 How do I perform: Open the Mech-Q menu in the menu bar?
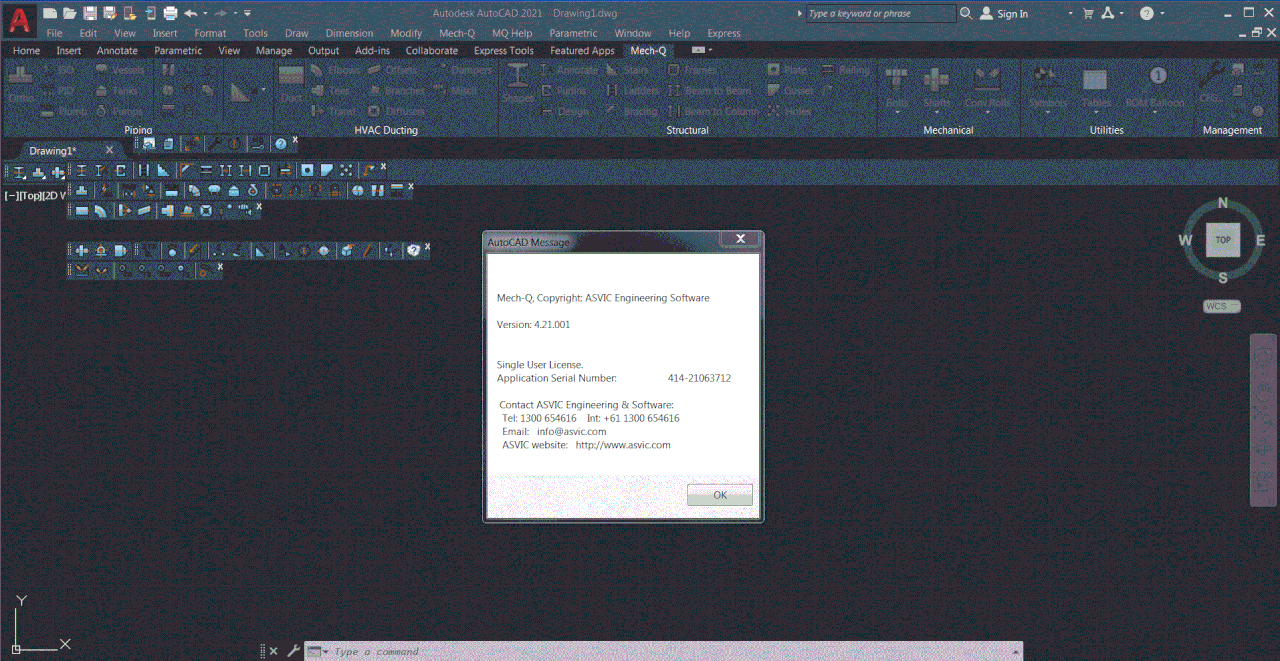click(x=457, y=33)
